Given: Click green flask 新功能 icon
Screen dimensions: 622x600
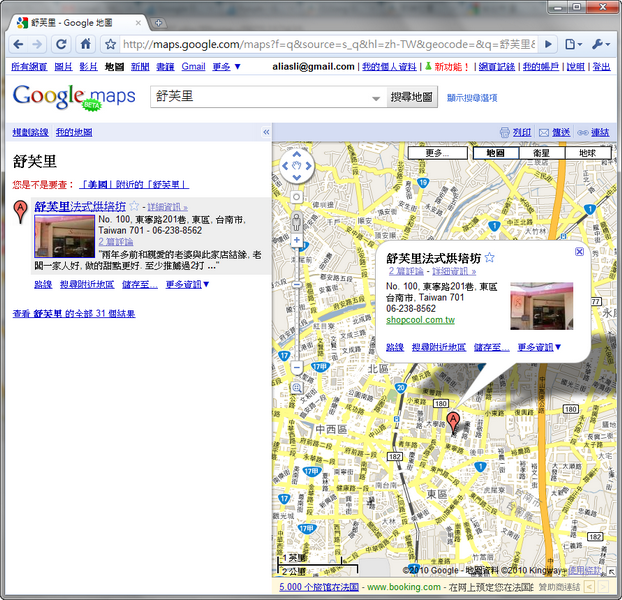Looking at the screenshot, I should [428, 66].
